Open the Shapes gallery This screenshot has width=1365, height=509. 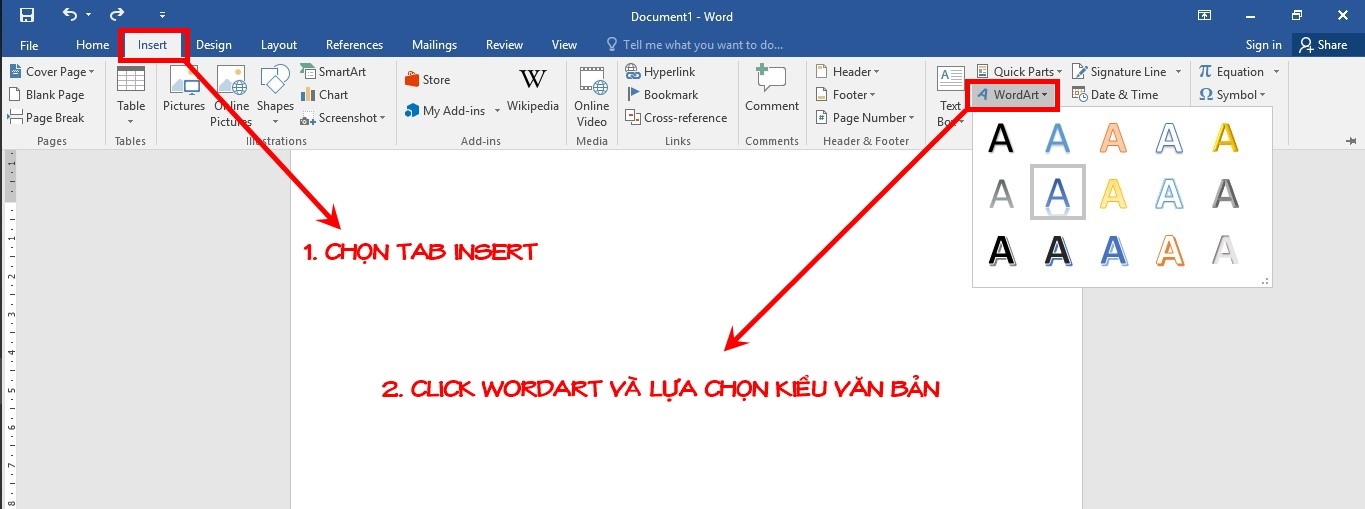point(274,95)
